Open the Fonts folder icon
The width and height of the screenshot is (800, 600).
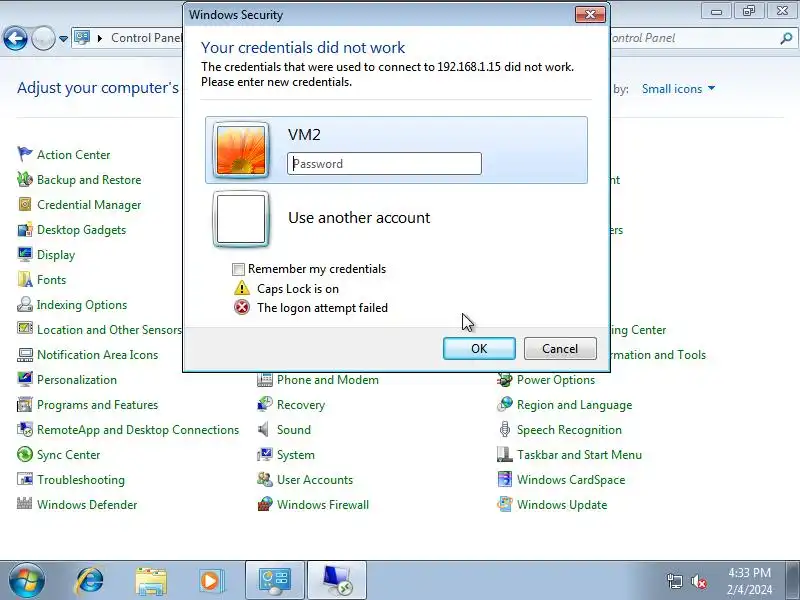point(24,279)
